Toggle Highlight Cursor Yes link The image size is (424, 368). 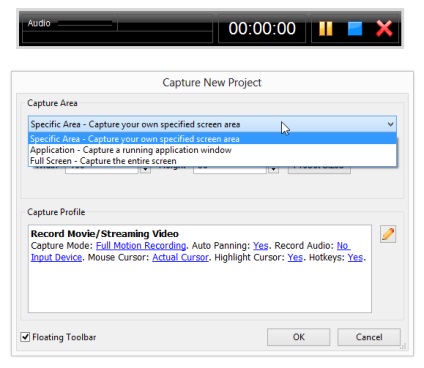[x=295, y=257]
